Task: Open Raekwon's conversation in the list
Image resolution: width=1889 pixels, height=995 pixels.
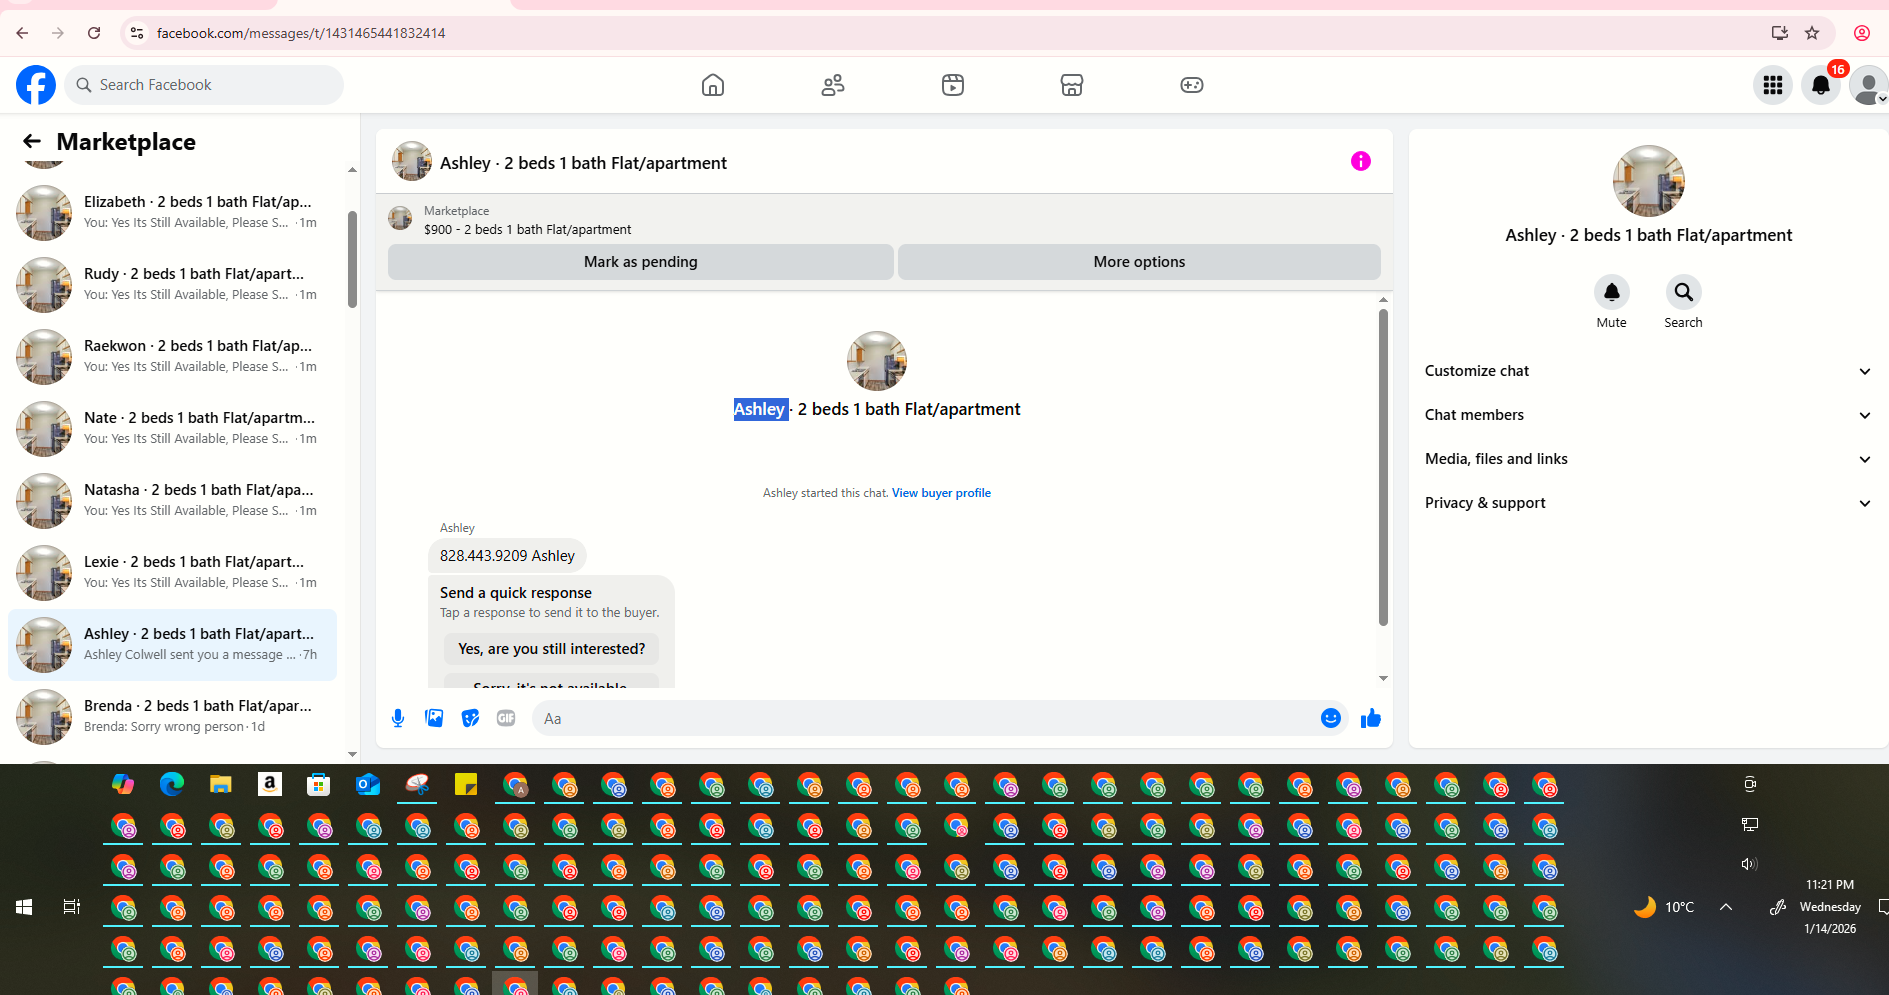Action: tap(173, 356)
